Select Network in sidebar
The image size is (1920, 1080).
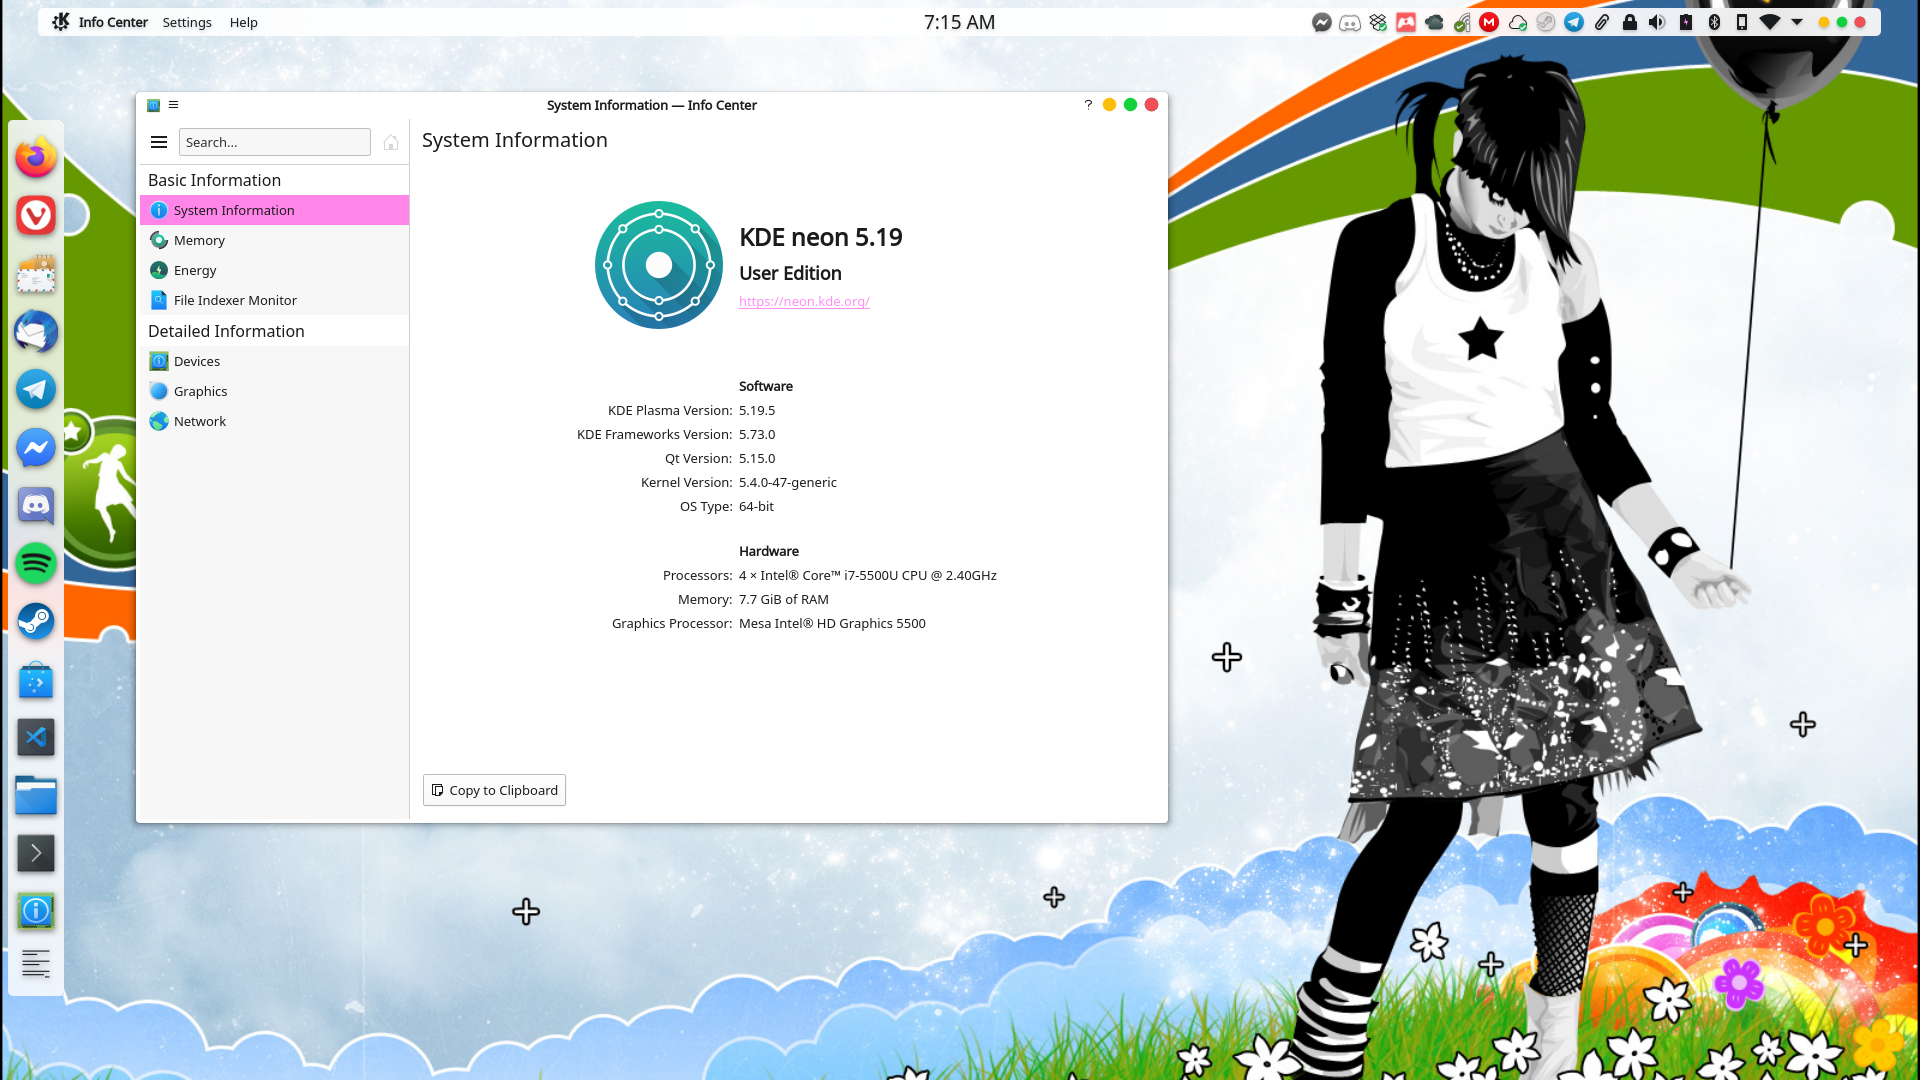[275, 421]
